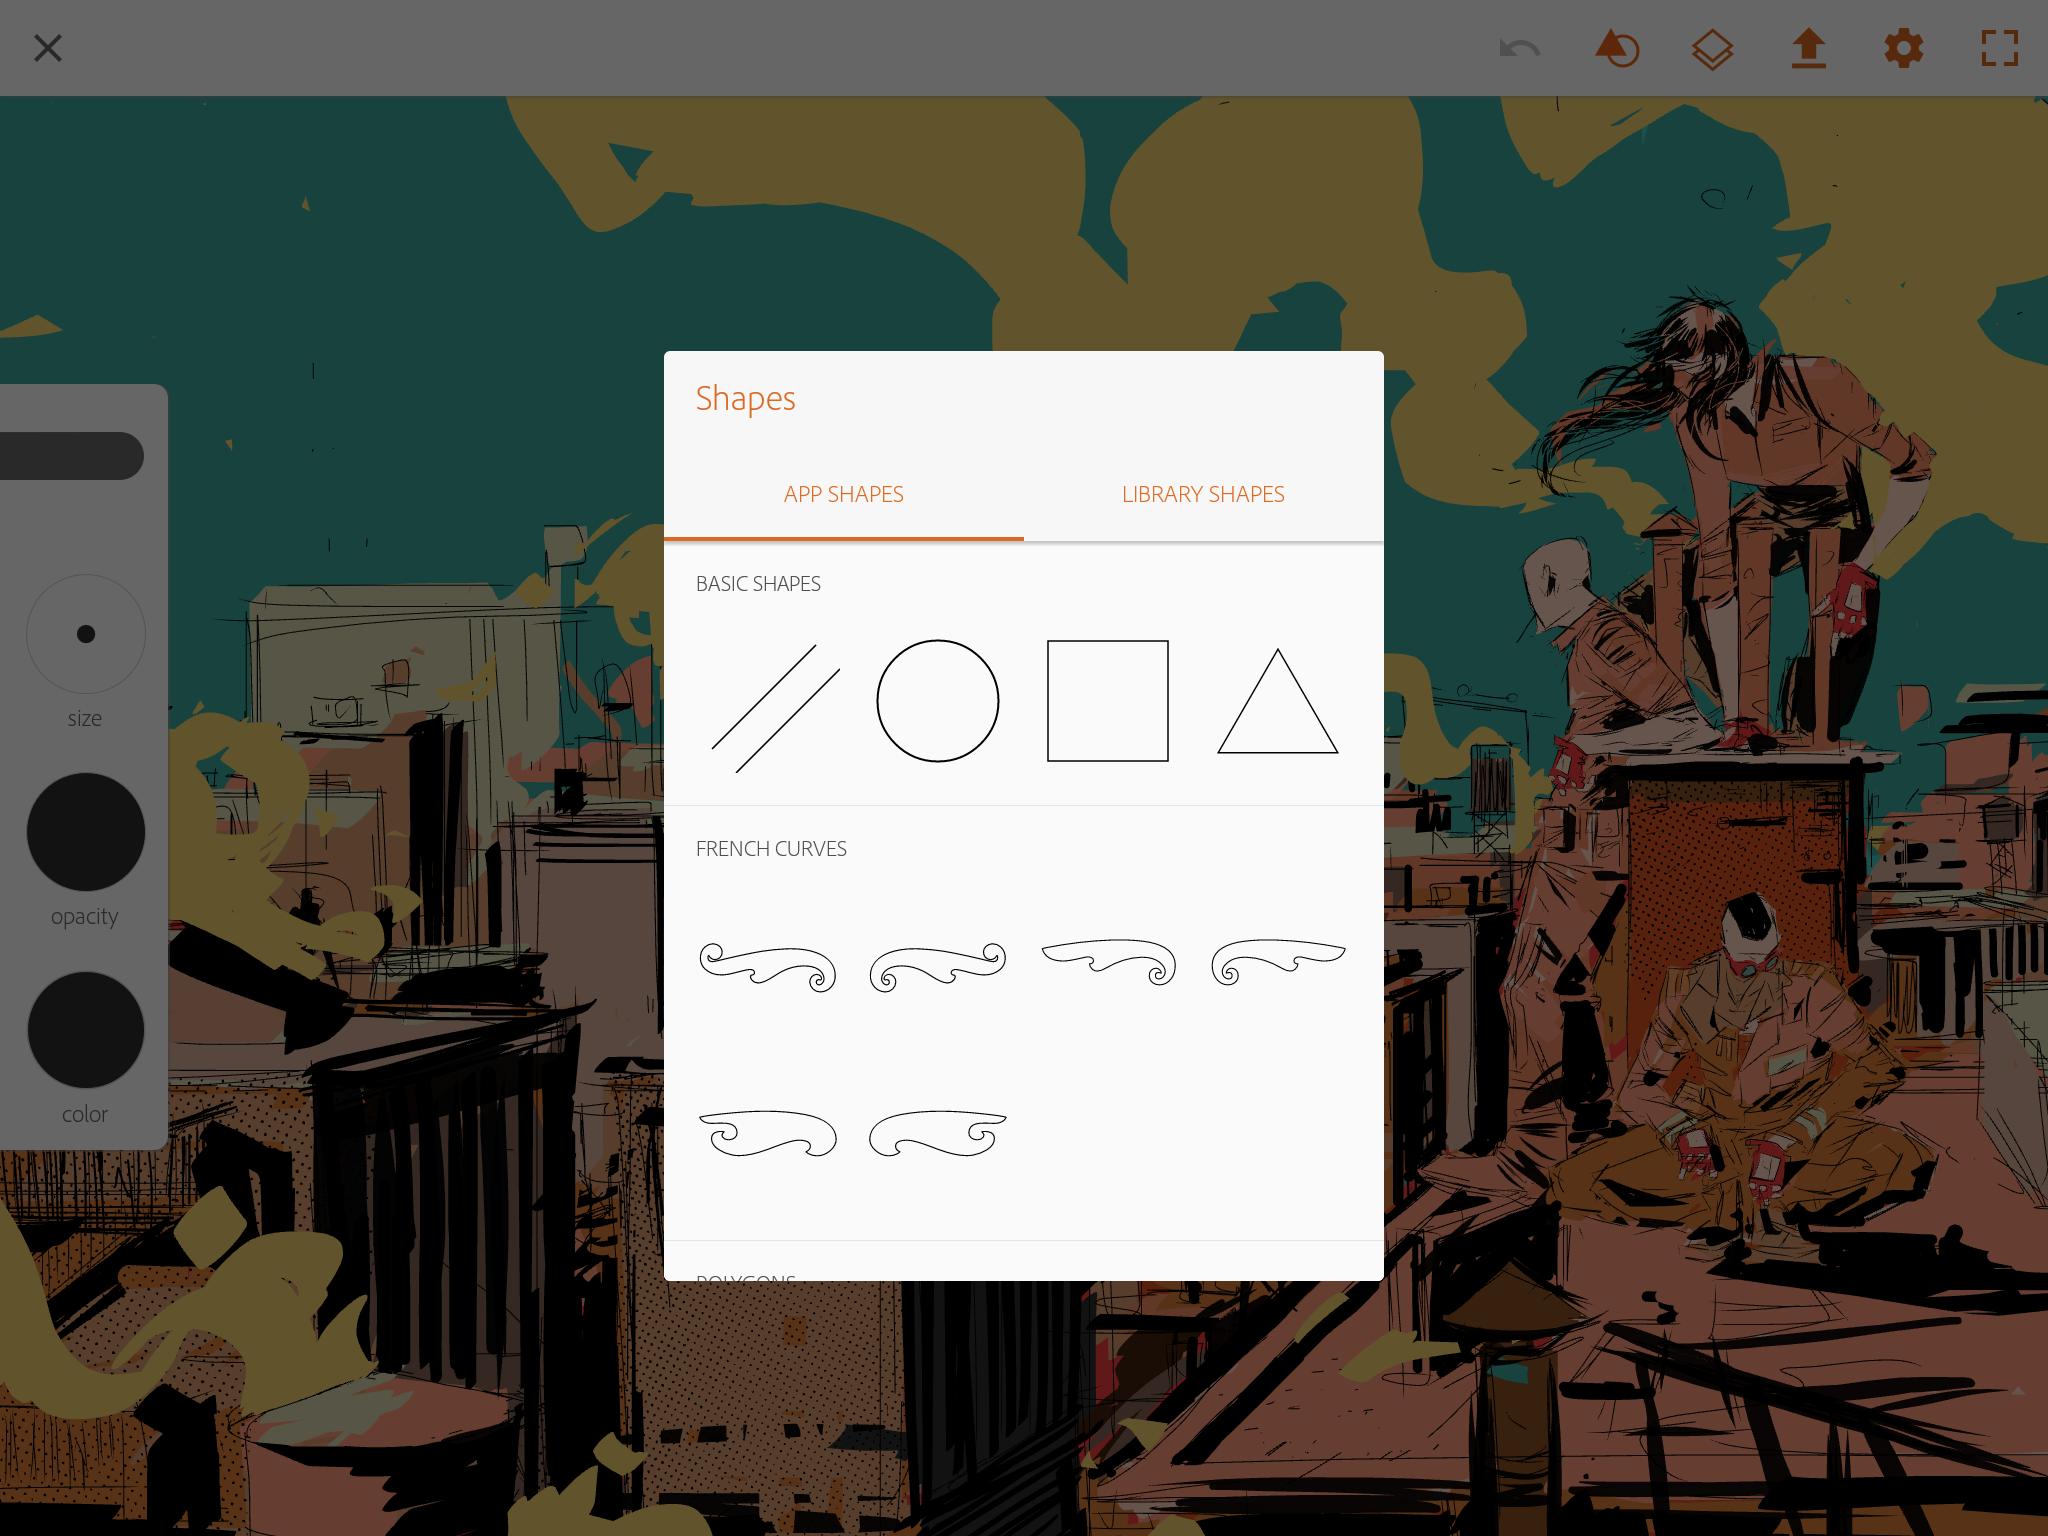The width and height of the screenshot is (2048, 1536).
Task: Switch to APP SHAPES tab
Action: pos(842,494)
